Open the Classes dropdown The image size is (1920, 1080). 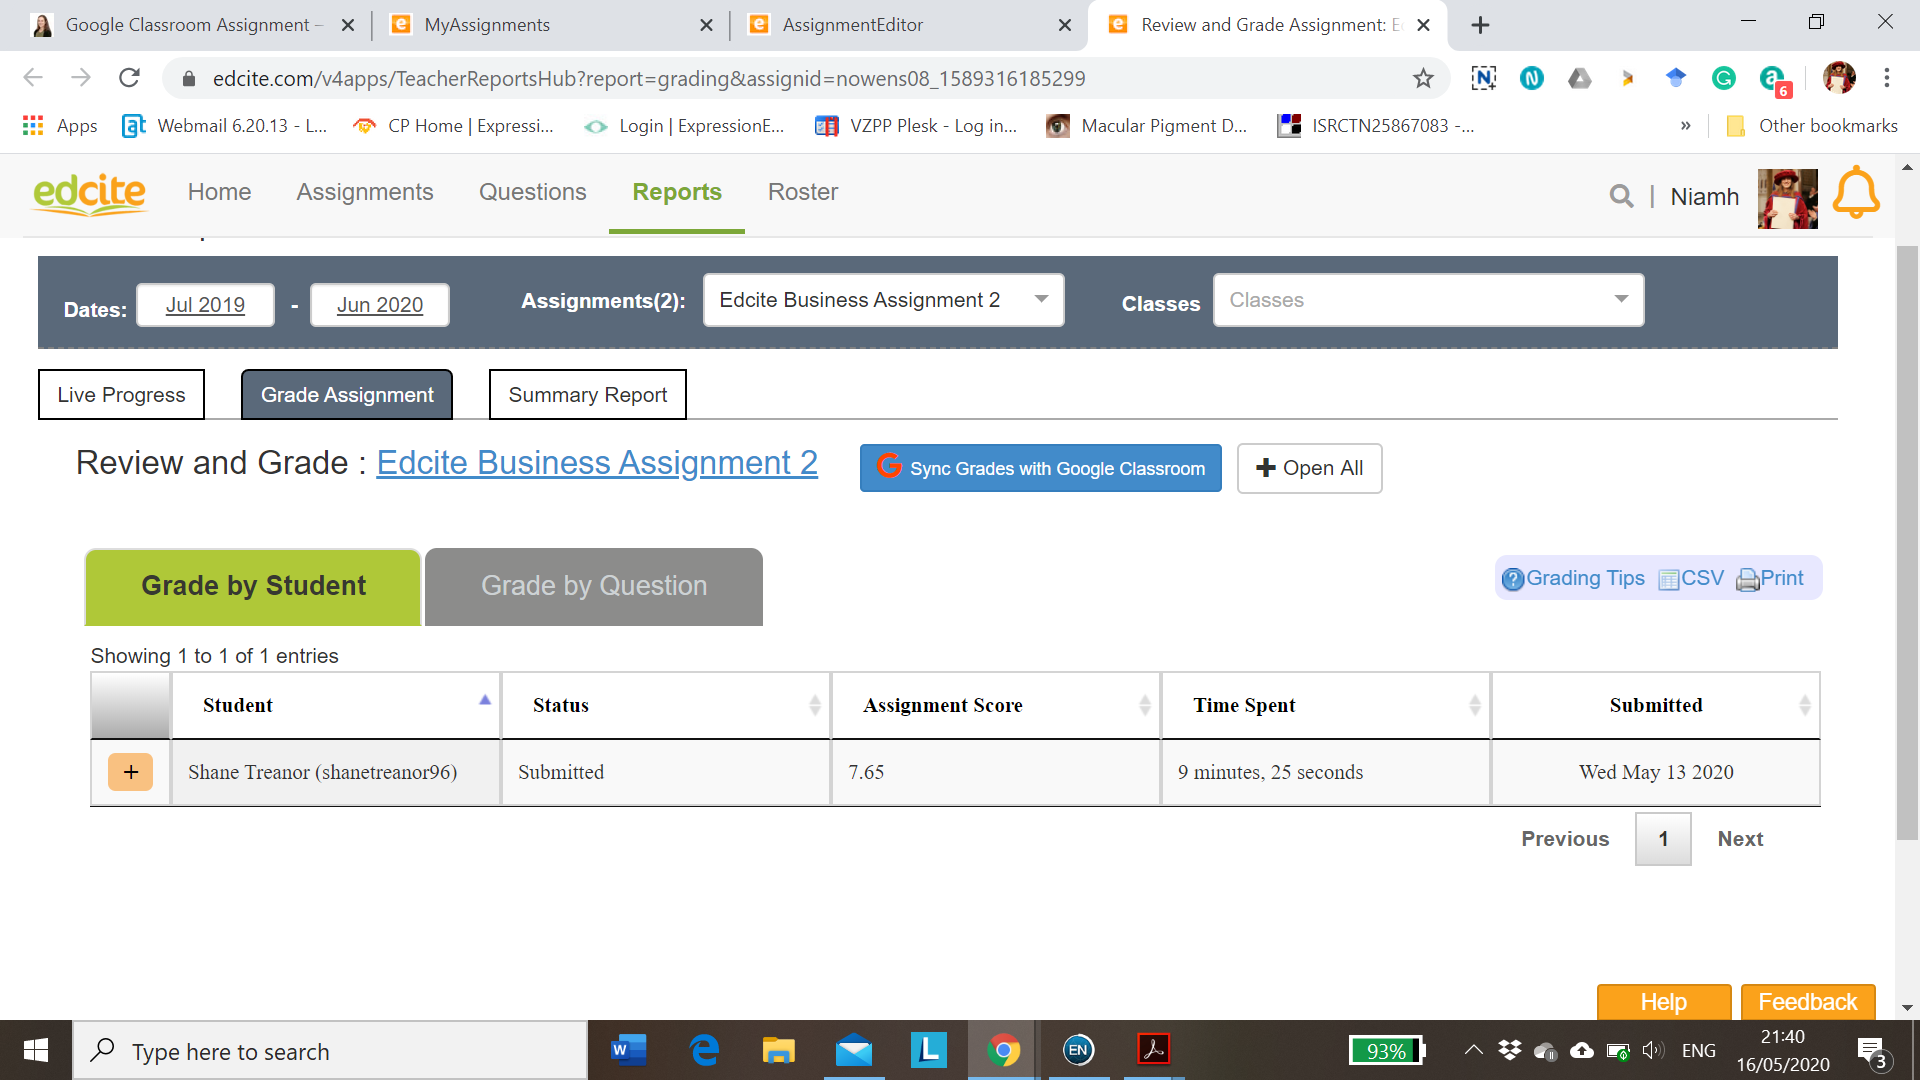[1428, 299]
